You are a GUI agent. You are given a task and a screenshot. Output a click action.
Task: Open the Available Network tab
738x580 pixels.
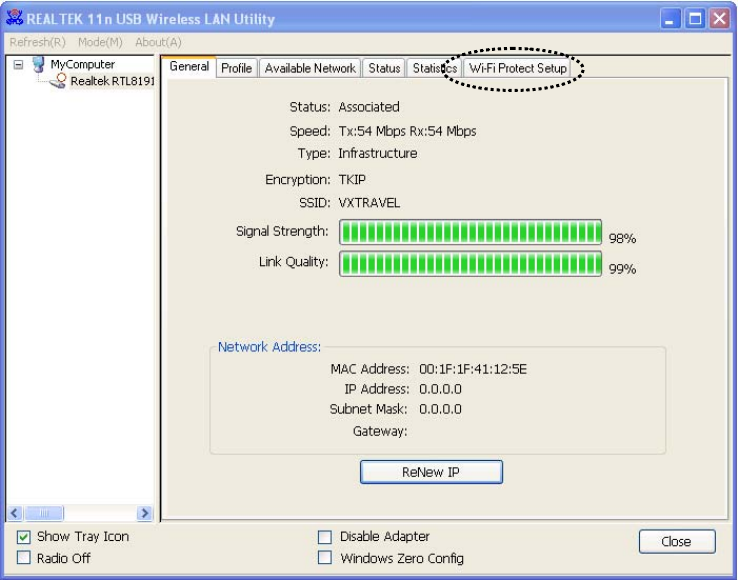[310, 68]
